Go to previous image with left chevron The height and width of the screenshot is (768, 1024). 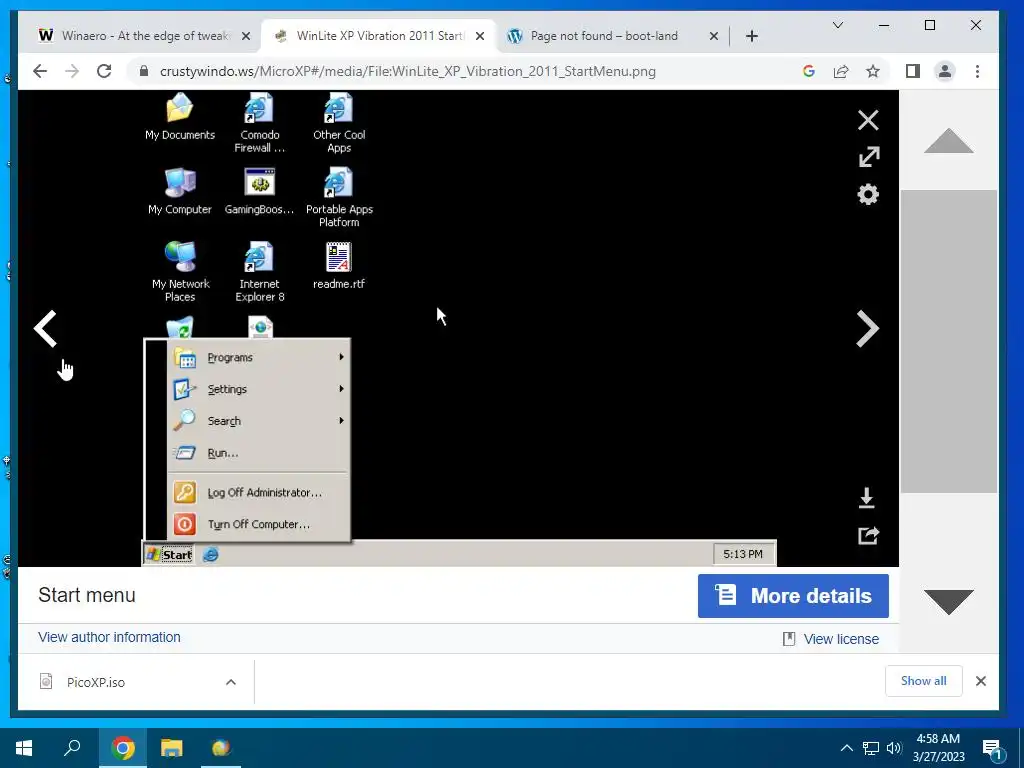pyautogui.click(x=45, y=328)
